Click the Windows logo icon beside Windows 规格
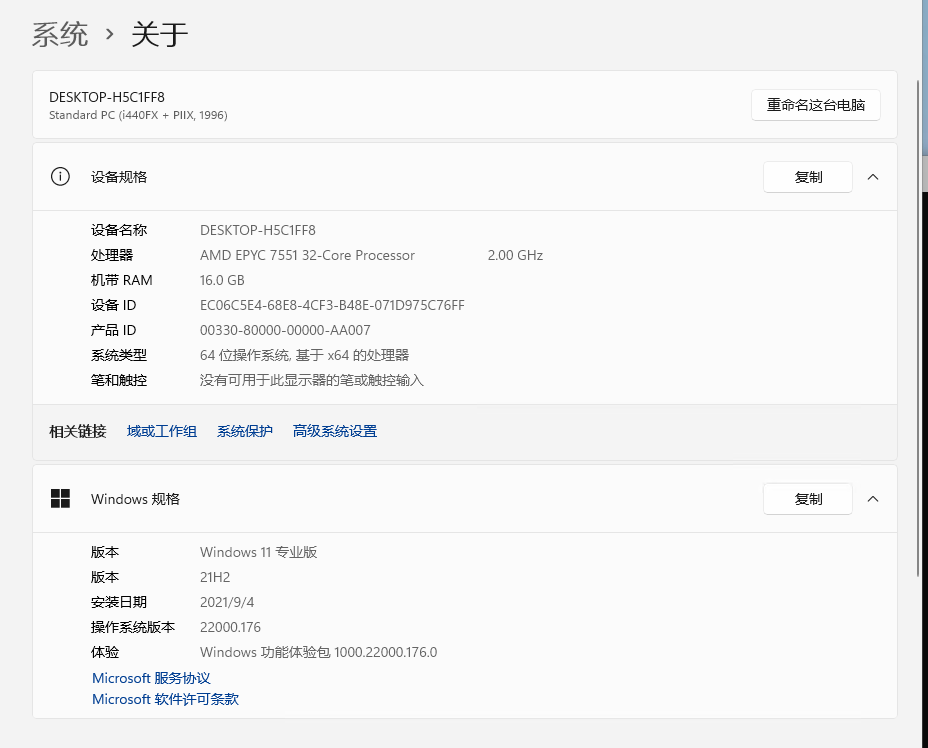Viewport: 928px width, 748px height. (x=60, y=498)
